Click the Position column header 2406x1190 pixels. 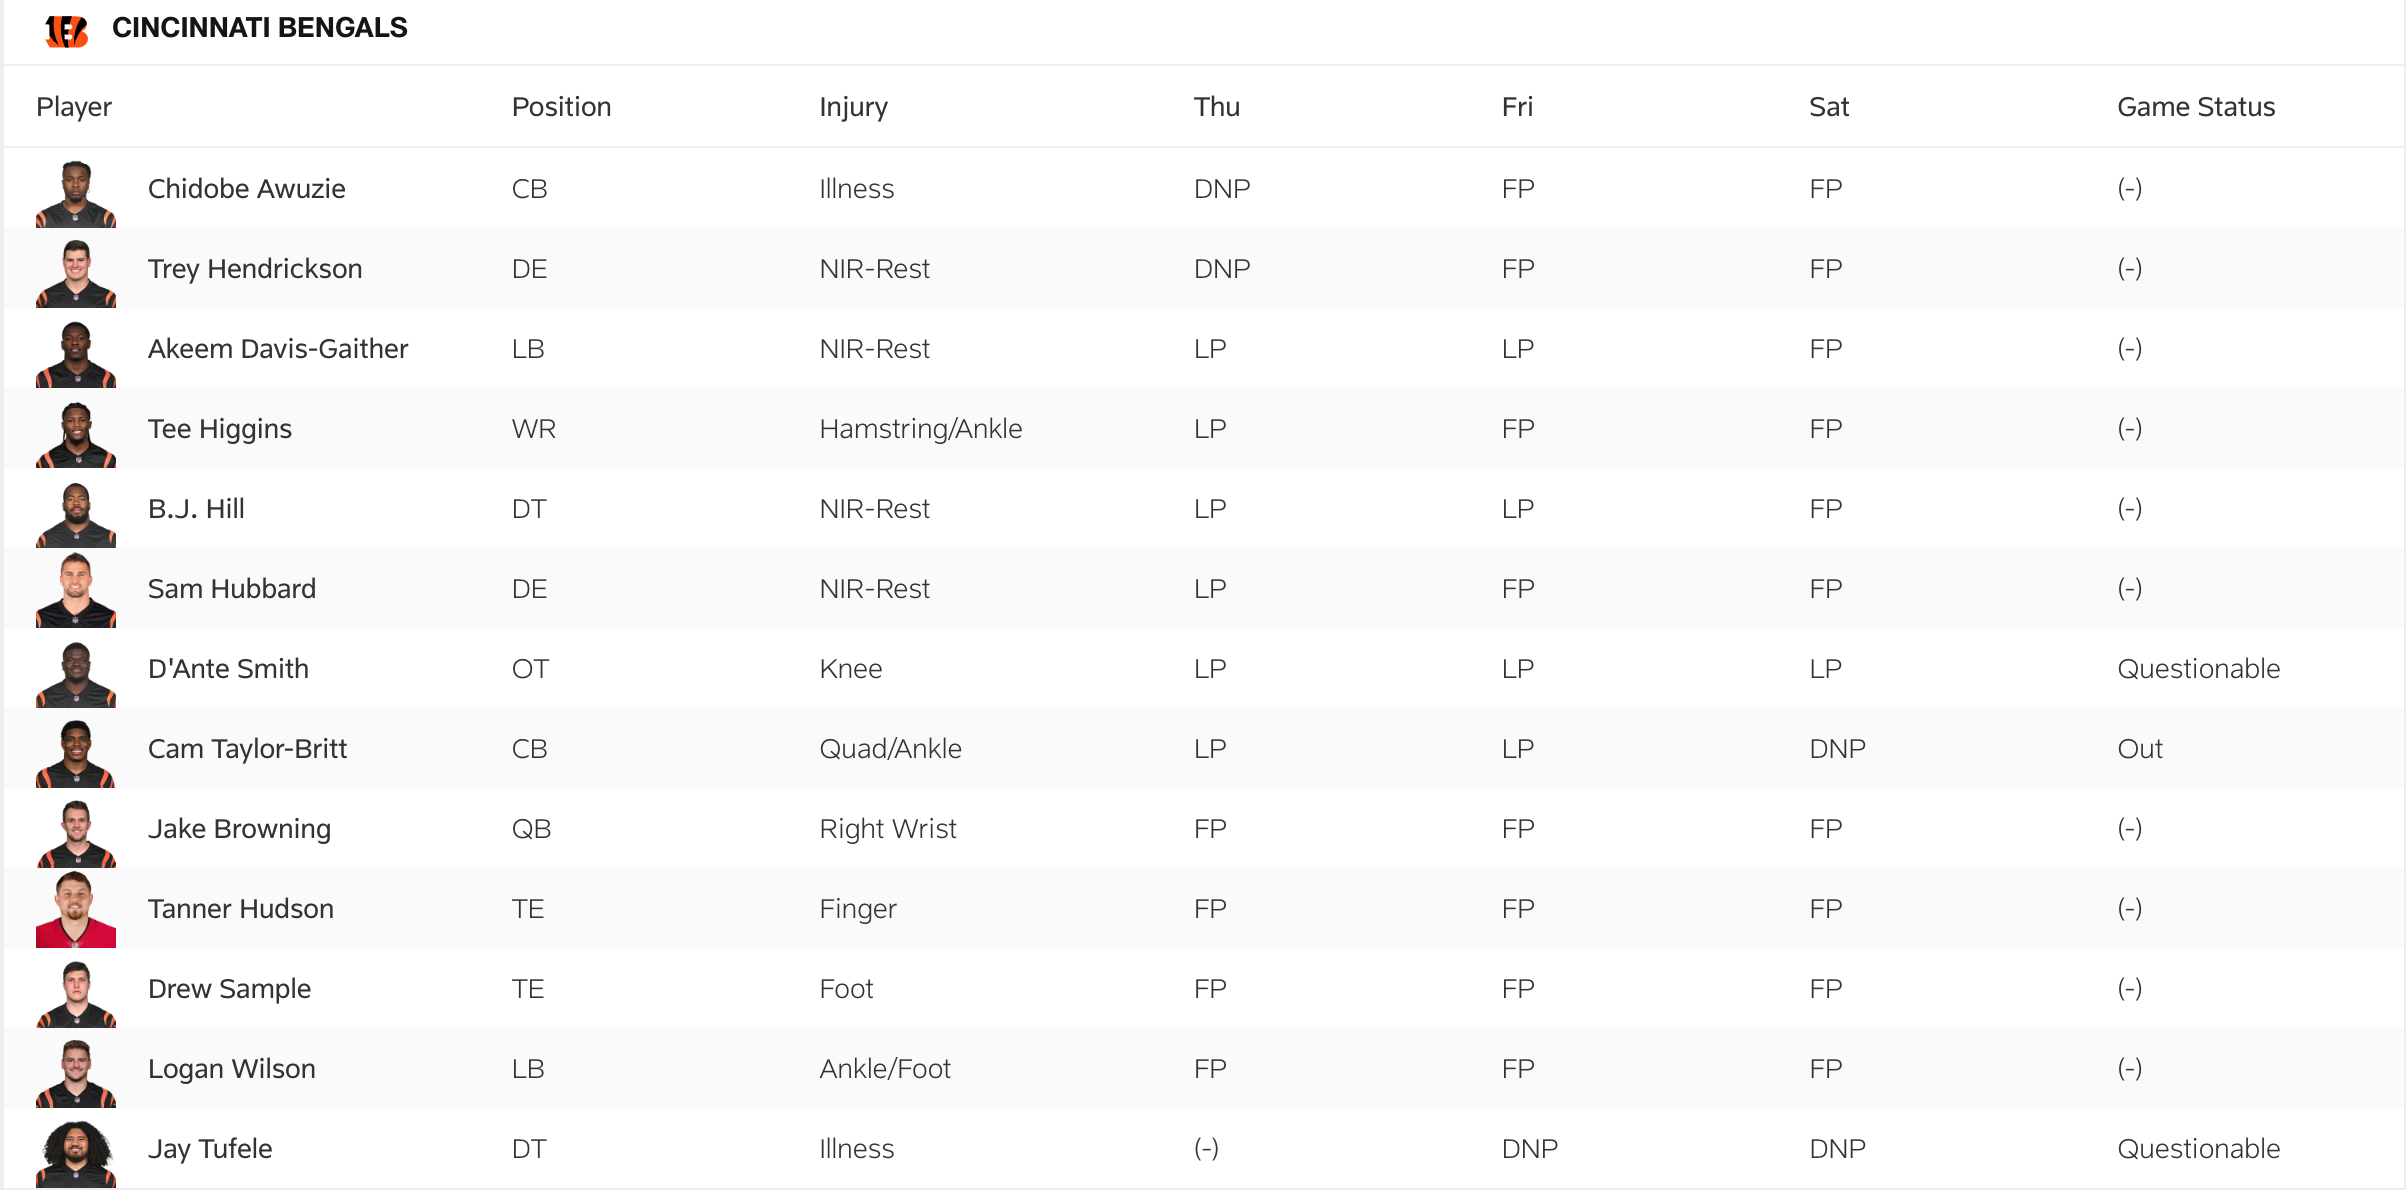pos(561,107)
